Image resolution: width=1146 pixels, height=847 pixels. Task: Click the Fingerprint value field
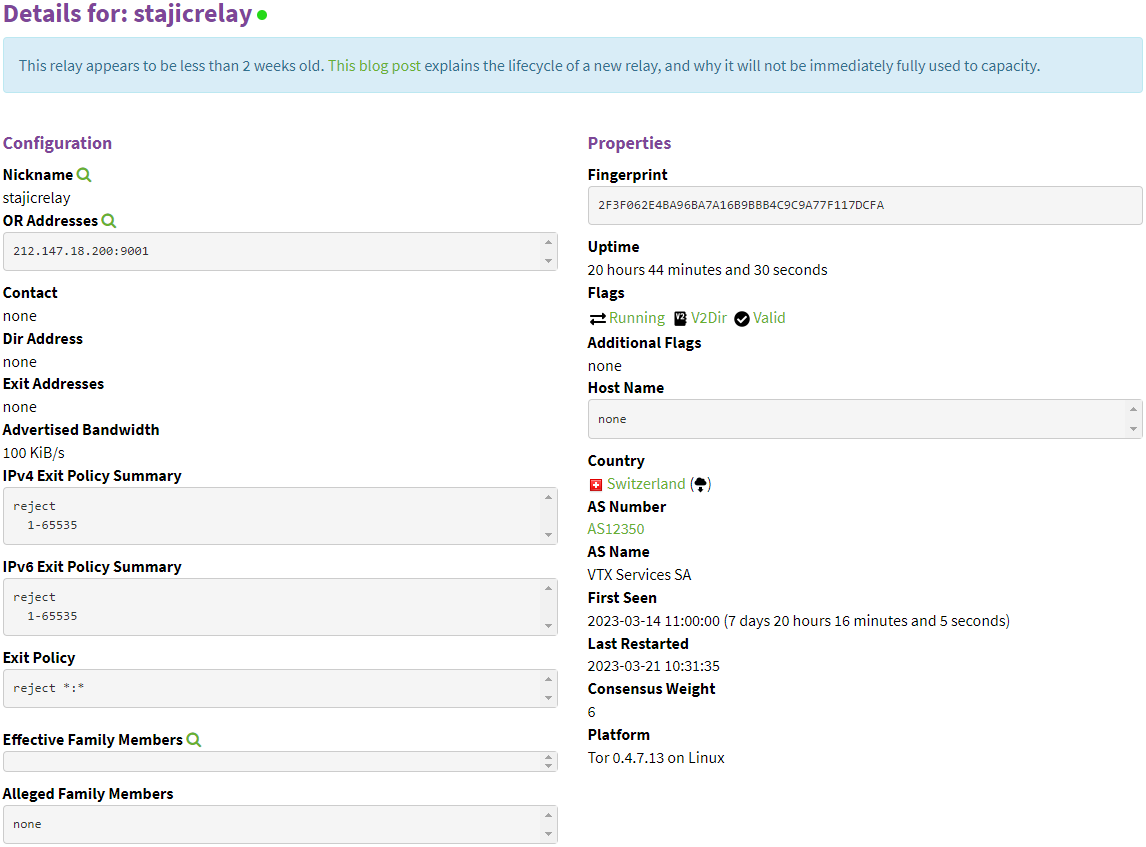(865, 205)
